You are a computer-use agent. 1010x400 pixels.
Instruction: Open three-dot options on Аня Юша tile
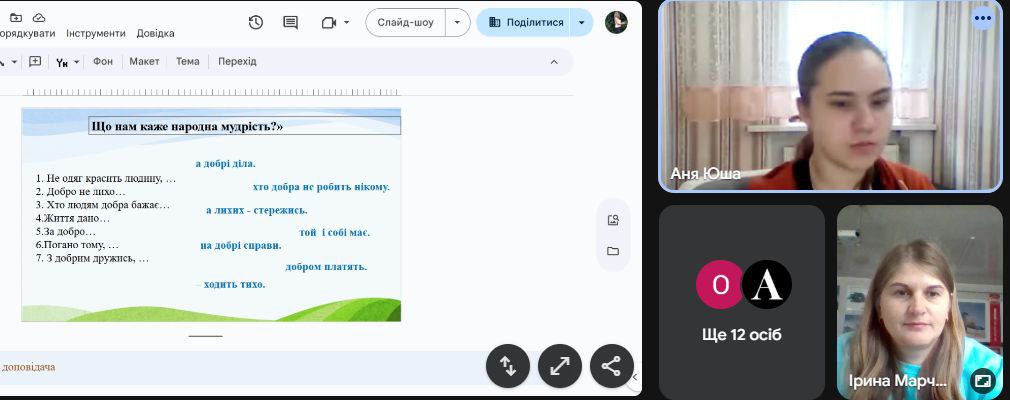click(x=983, y=18)
